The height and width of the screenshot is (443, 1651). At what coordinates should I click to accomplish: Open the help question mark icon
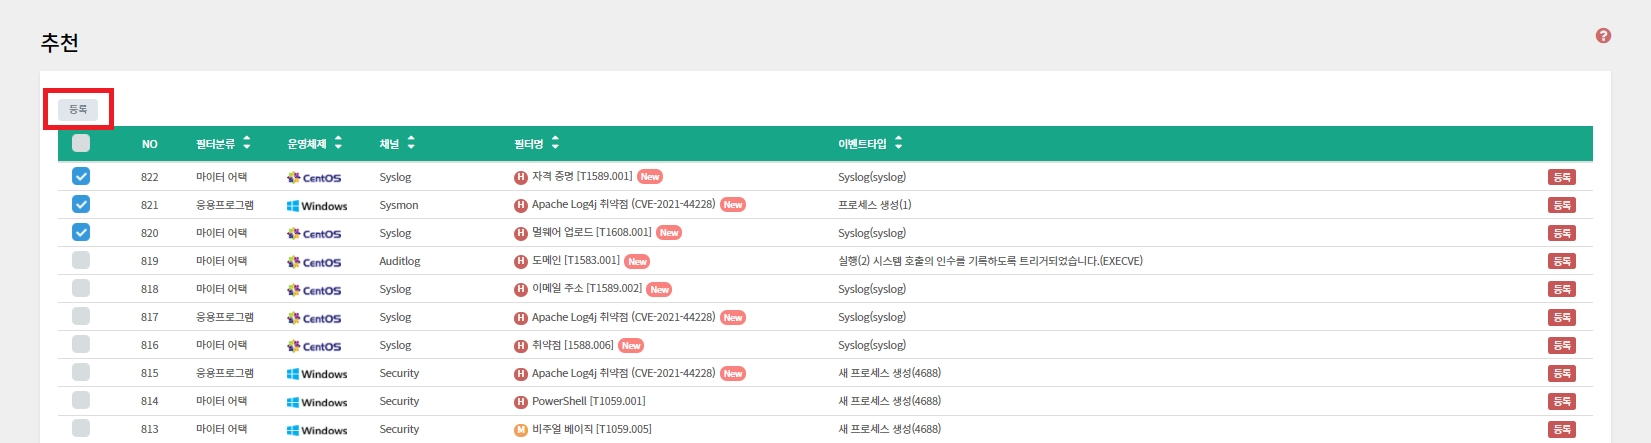1603,36
